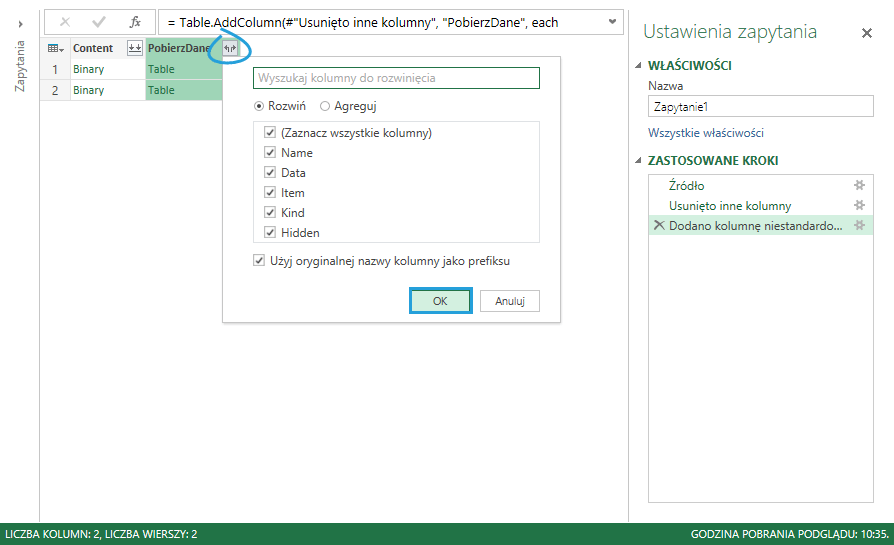Select Binary cell in row 1
Image resolution: width=894 pixels, height=545 pixels.
(x=108, y=69)
